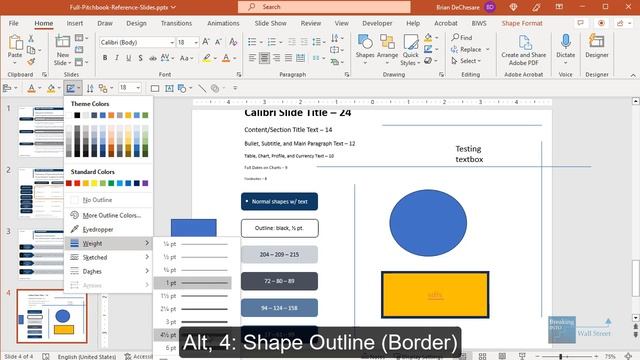640x360 pixels.
Task: Pick red from Standard Colors
Action: point(77,183)
